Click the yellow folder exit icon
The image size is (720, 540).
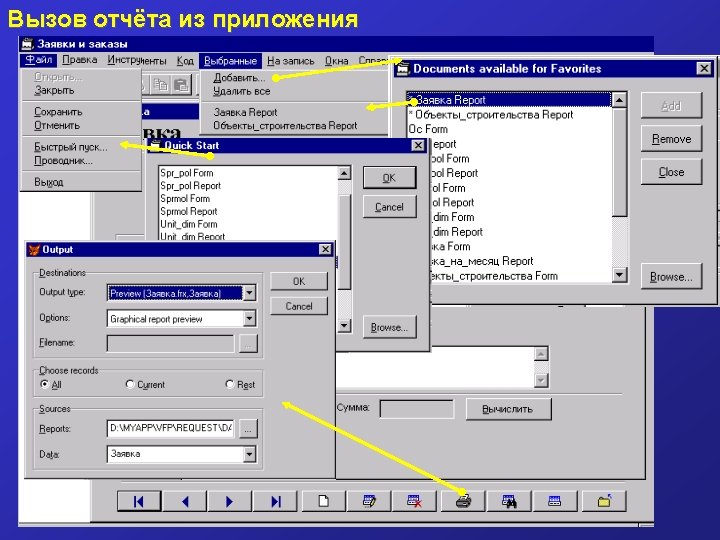click(604, 501)
